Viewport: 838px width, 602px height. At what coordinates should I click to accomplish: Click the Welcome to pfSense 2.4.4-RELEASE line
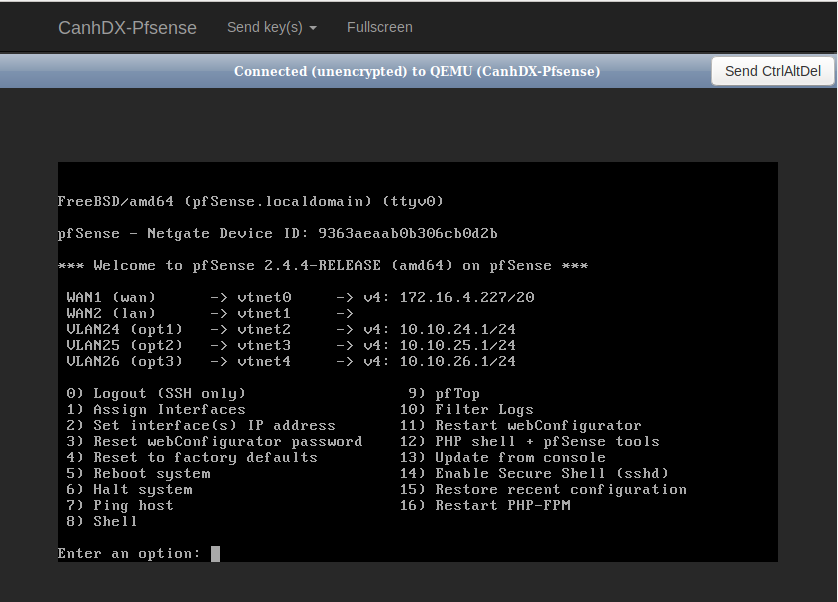coord(323,266)
